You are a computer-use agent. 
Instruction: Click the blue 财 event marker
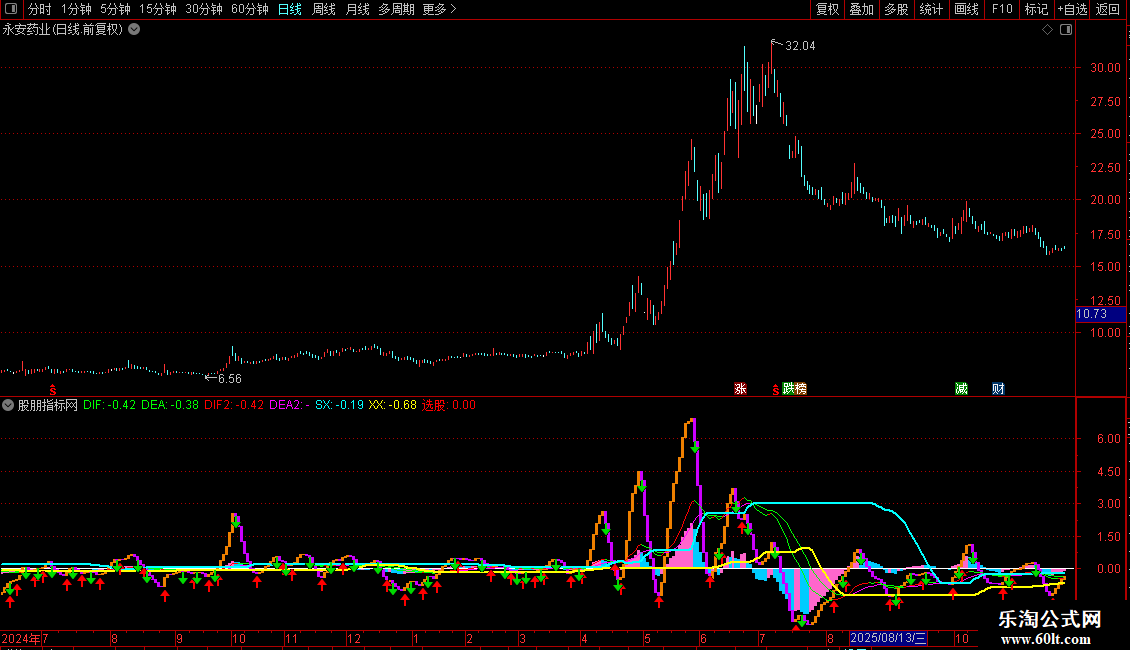998,389
